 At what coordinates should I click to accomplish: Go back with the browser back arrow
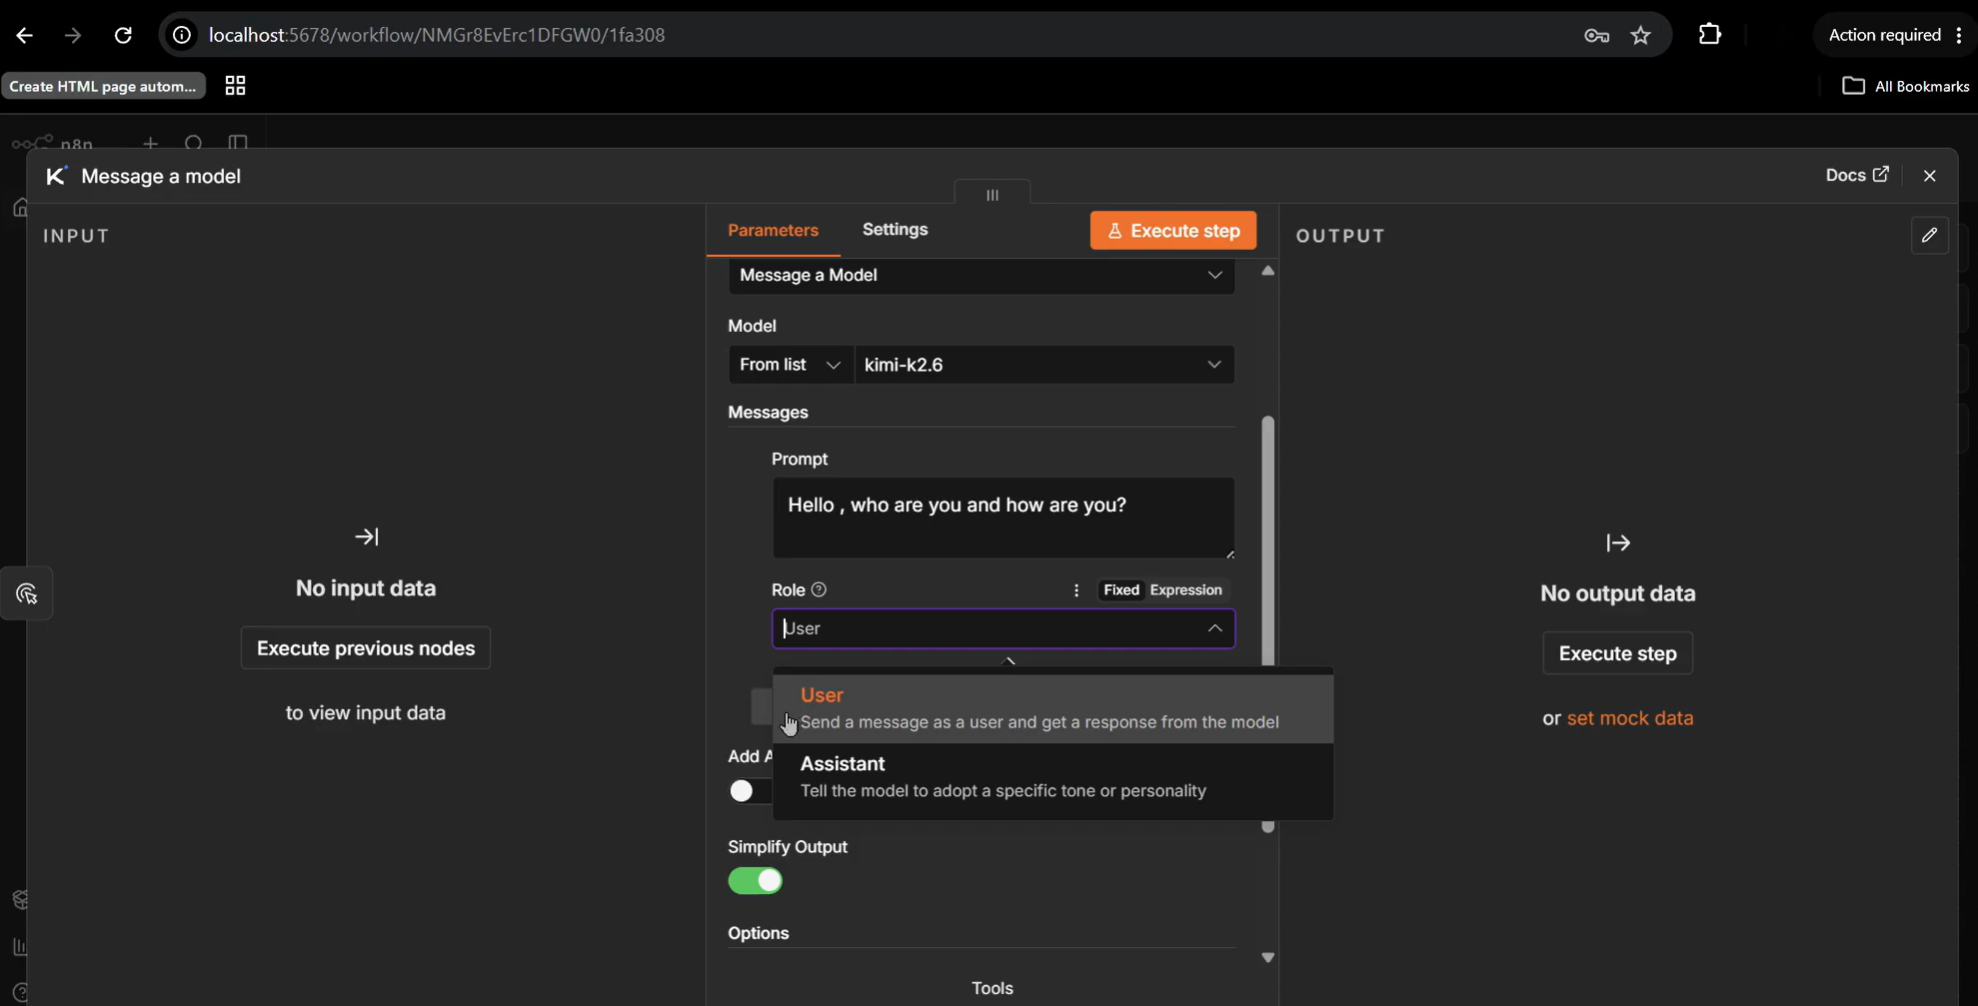[25, 35]
